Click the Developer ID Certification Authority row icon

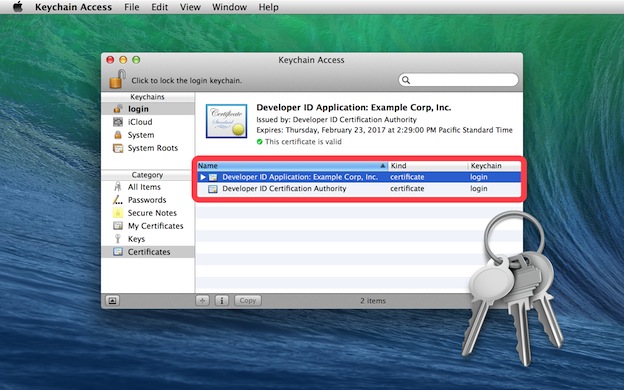click(x=213, y=189)
